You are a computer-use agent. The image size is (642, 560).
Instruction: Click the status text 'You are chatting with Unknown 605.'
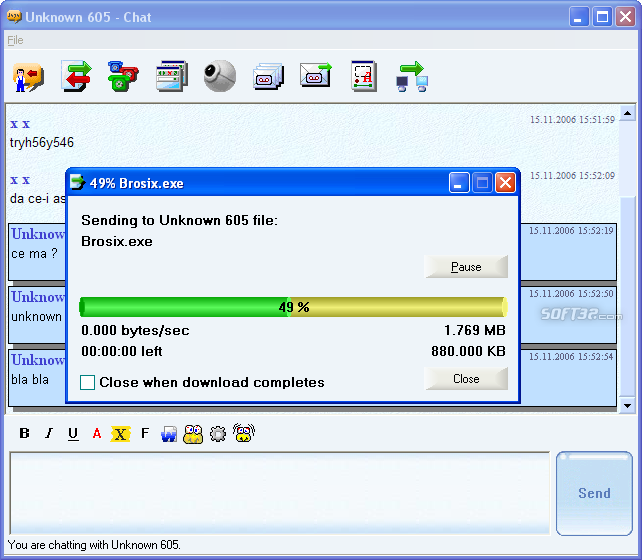click(94, 545)
